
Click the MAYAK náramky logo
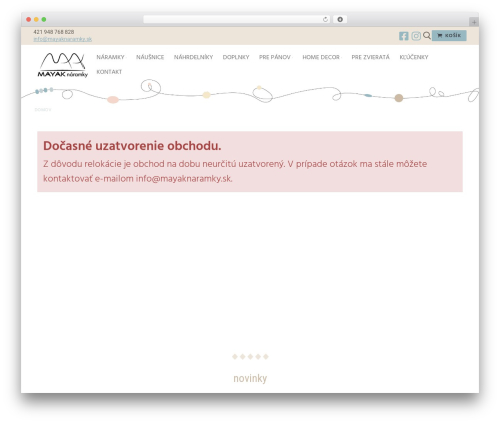coord(62,65)
